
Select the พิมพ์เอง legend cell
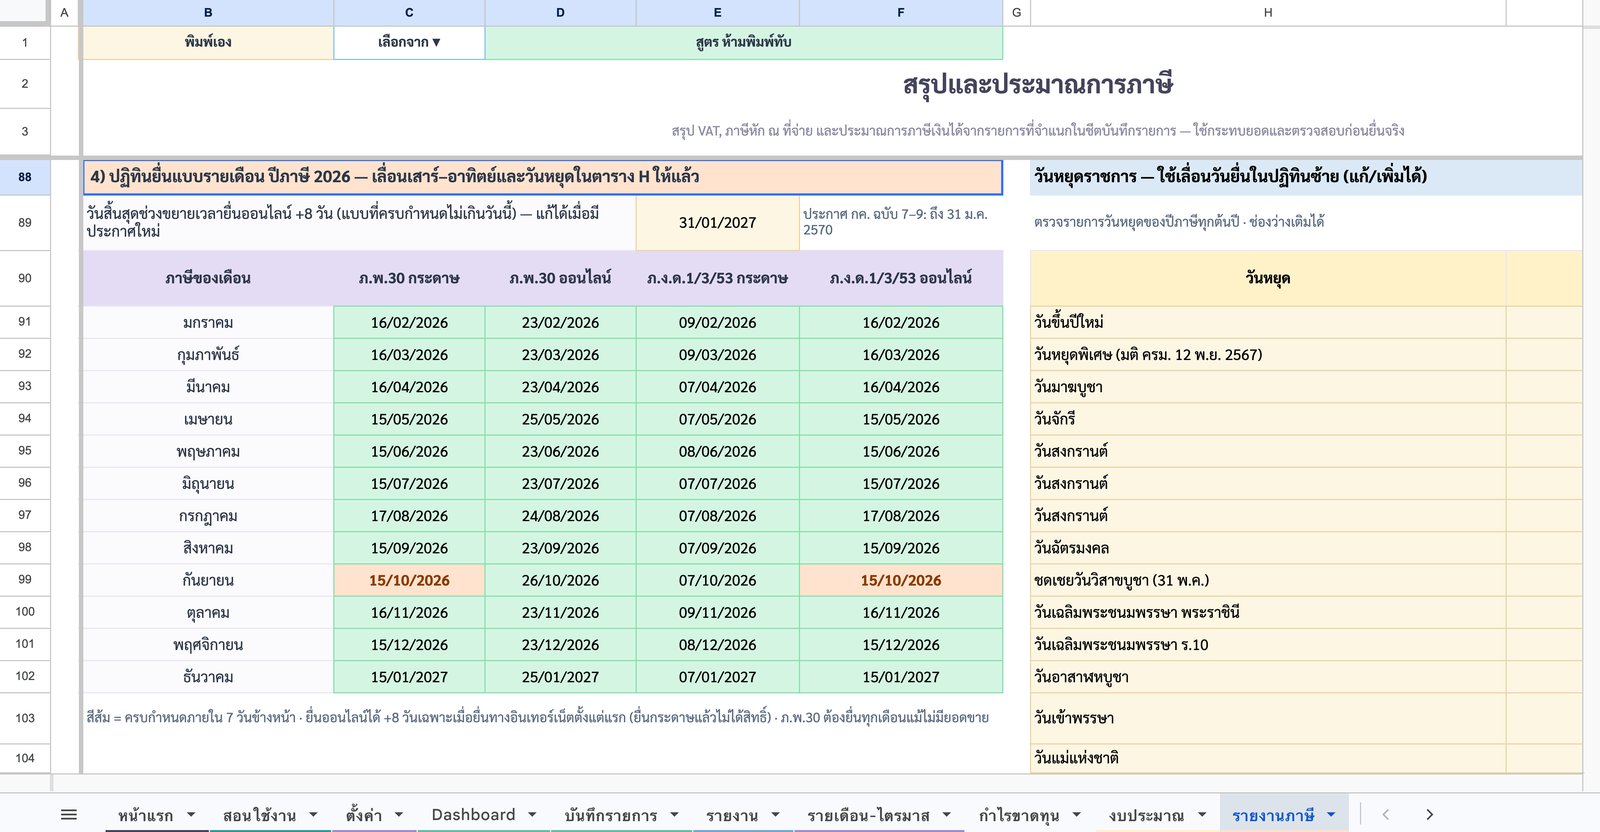click(x=208, y=42)
